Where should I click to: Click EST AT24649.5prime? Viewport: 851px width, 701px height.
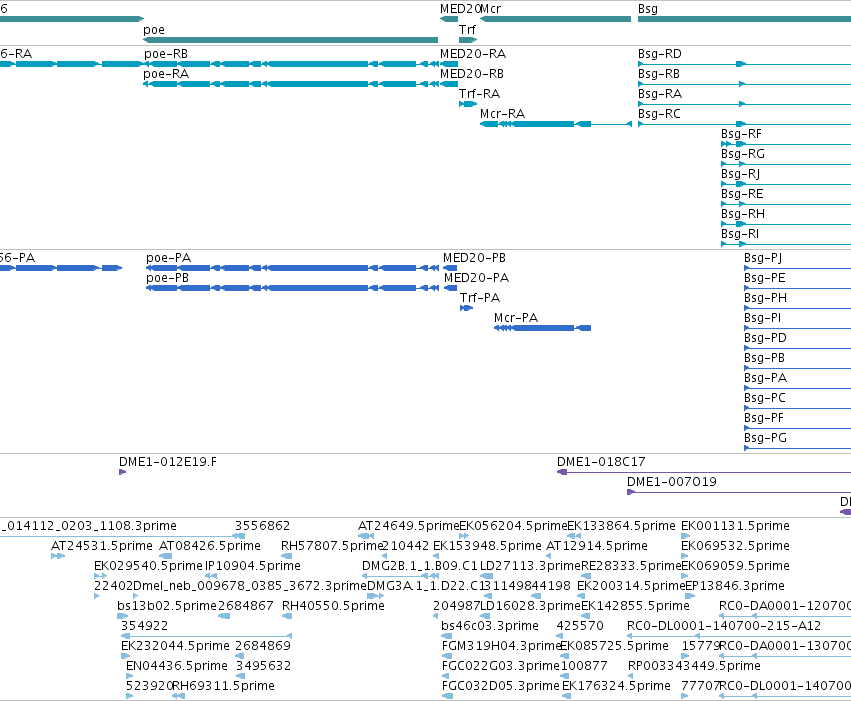(x=409, y=526)
